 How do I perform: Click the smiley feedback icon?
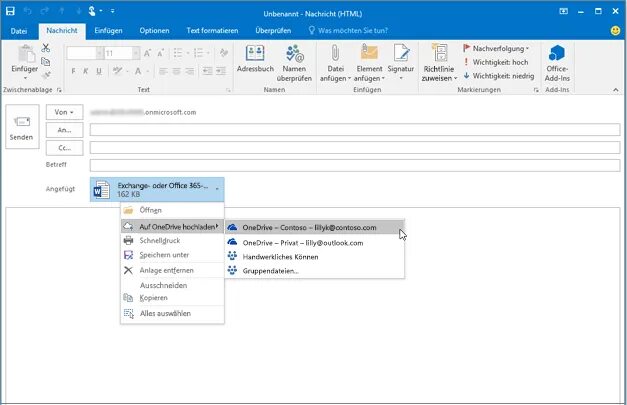coord(615,30)
